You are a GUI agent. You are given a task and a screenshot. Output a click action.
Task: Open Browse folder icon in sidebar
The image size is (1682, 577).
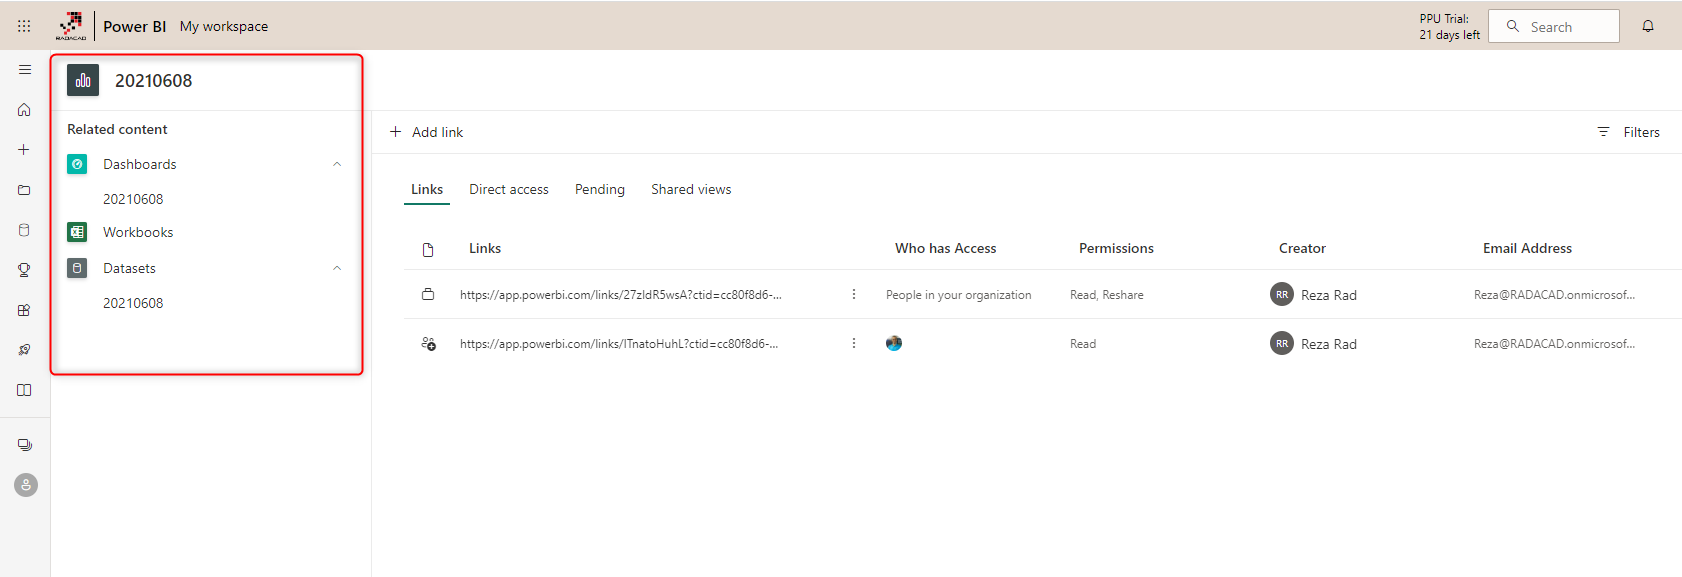tap(24, 190)
